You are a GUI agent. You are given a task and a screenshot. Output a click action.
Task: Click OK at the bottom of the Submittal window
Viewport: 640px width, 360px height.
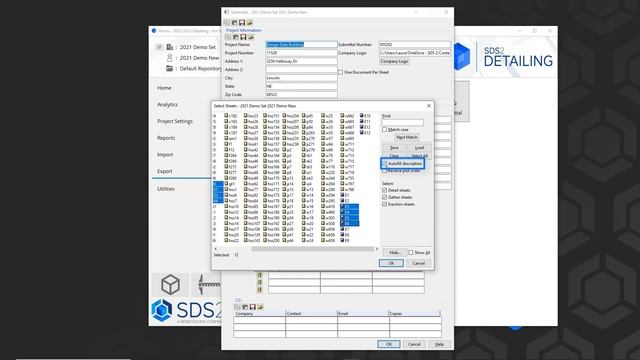click(389, 344)
